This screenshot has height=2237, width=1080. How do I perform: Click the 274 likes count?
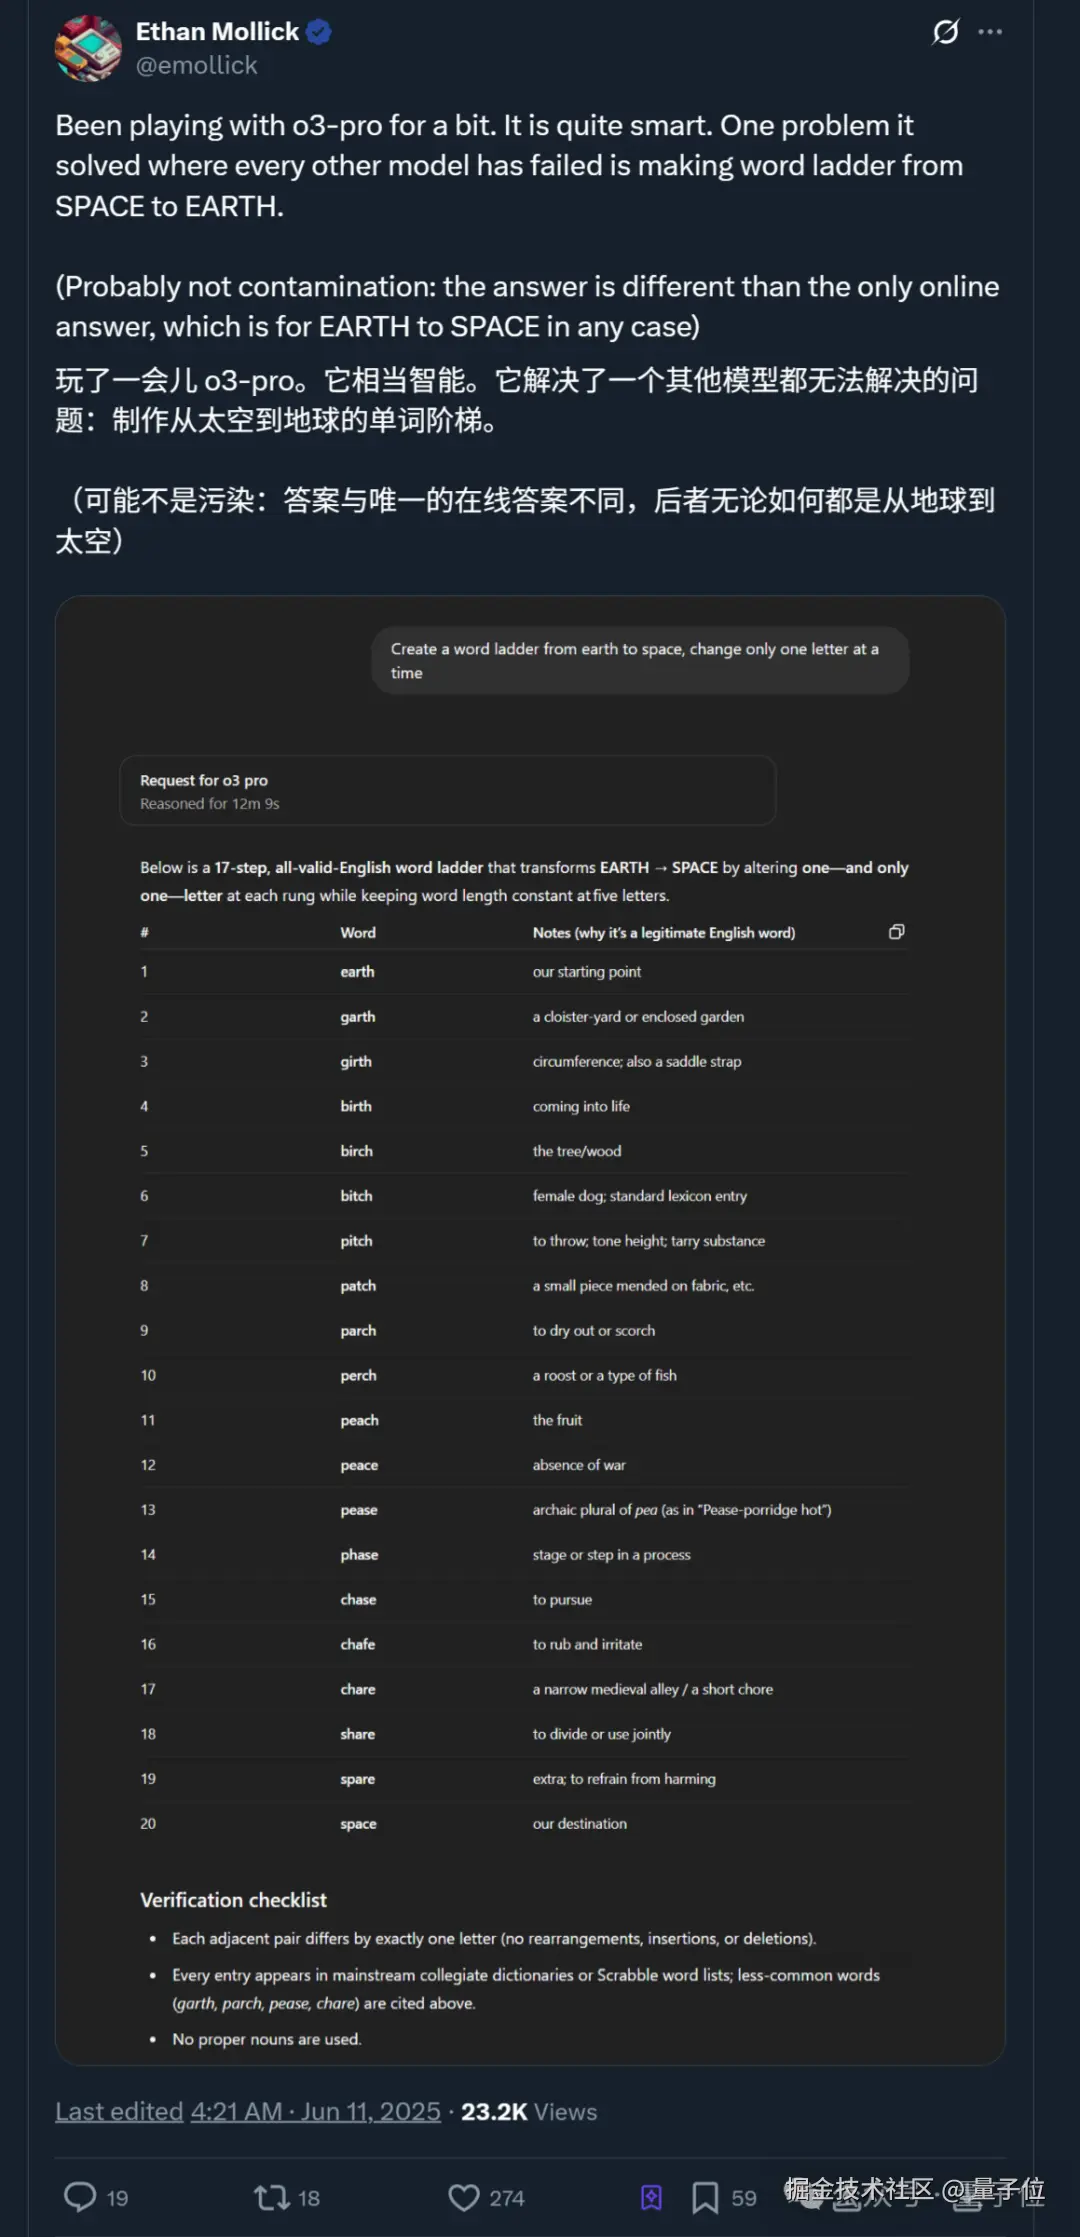click(x=506, y=2198)
